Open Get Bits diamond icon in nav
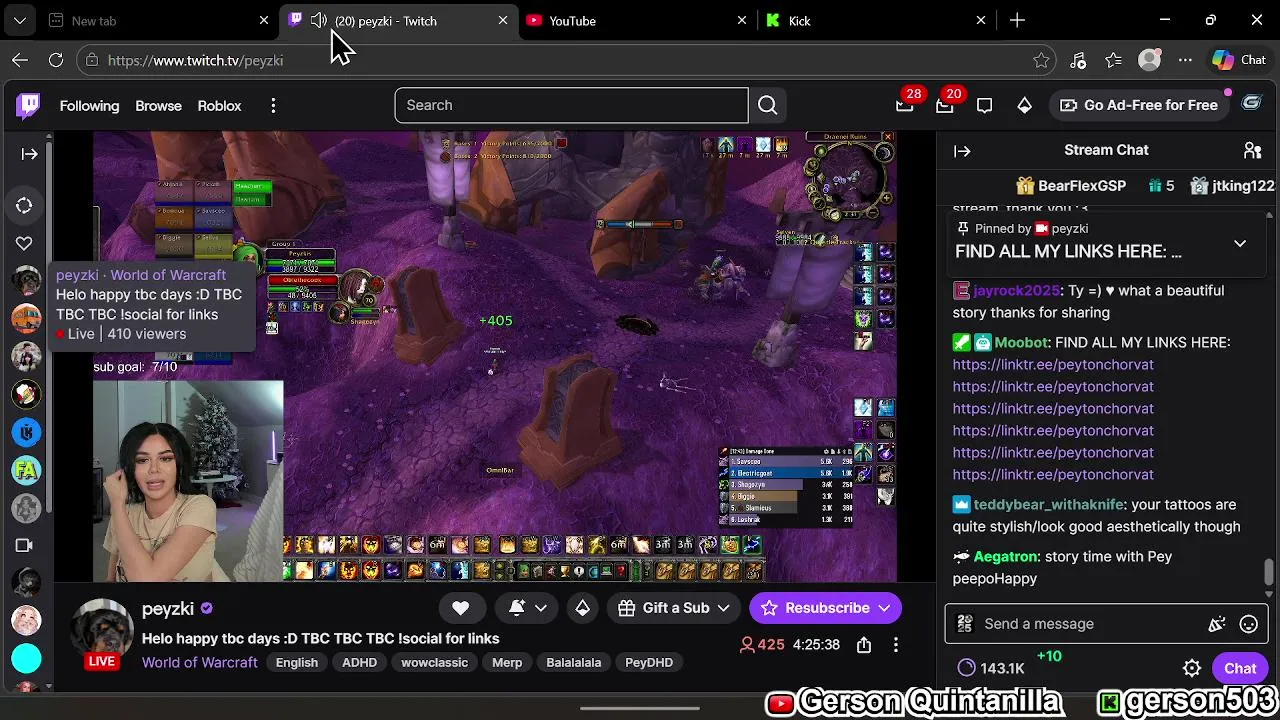Image resolution: width=1280 pixels, height=720 pixels. (x=1024, y=105)
